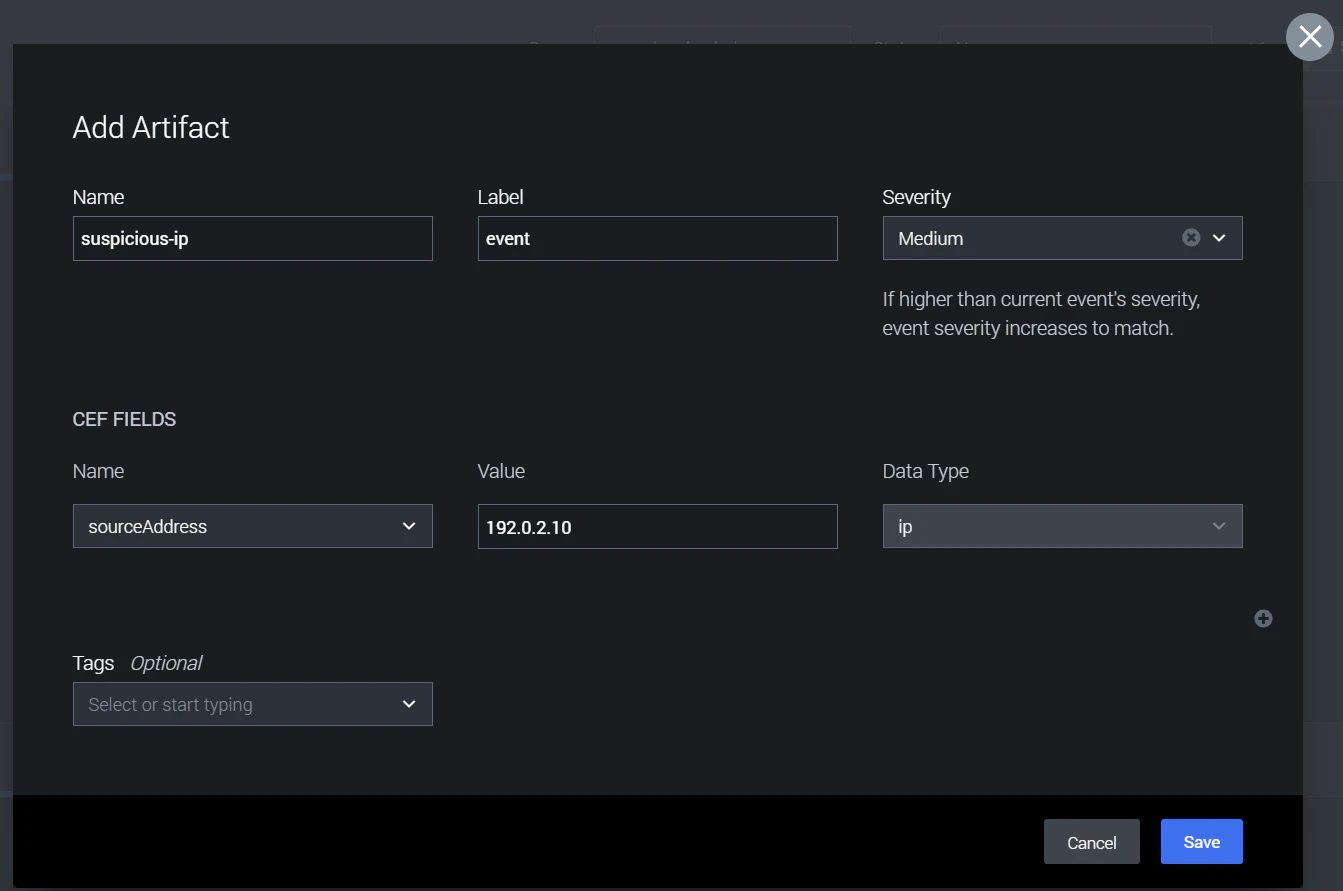Select the Data Type column label
Viewport: 1343px width, 891px height.
click(x=926, y=471)
